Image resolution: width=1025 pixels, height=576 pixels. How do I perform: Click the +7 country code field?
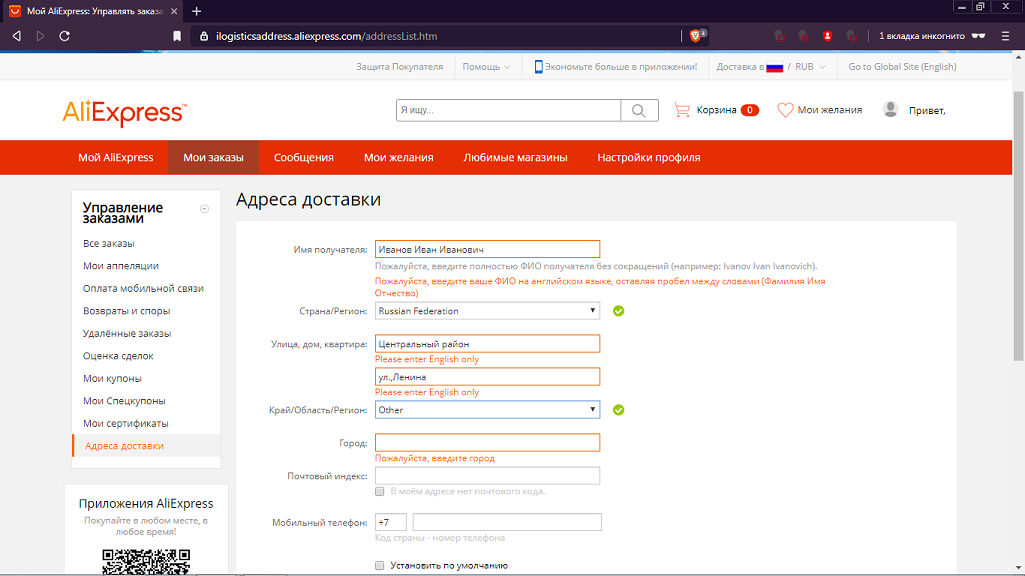click(391, 522)
